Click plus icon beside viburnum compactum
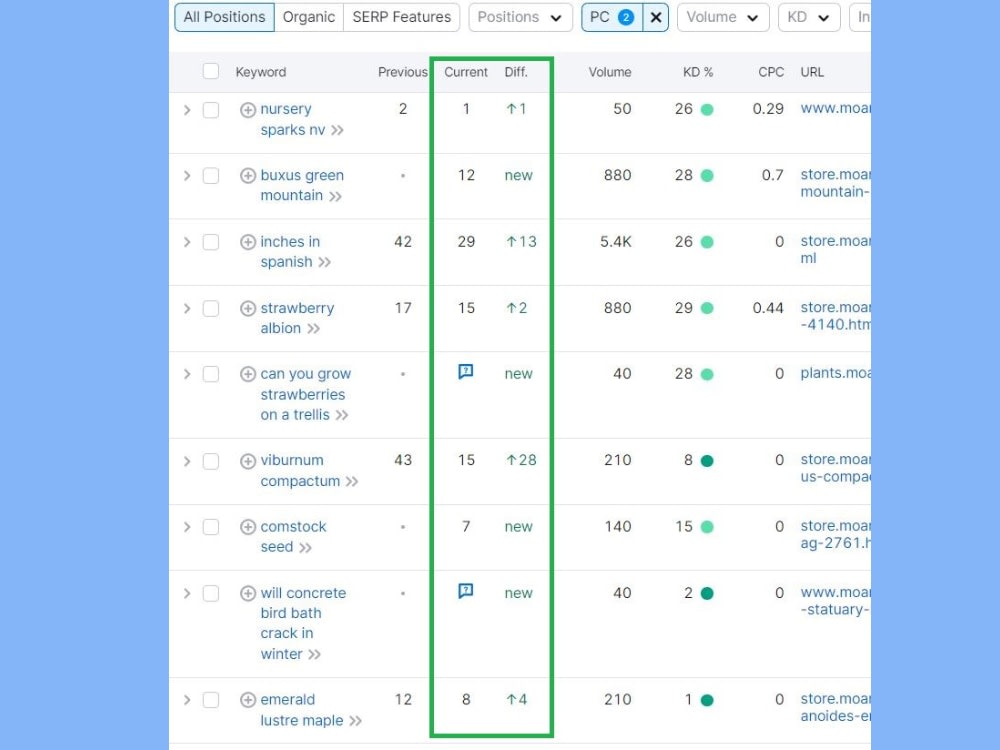This screenshot has height=750, width=1000. (248, 461)
